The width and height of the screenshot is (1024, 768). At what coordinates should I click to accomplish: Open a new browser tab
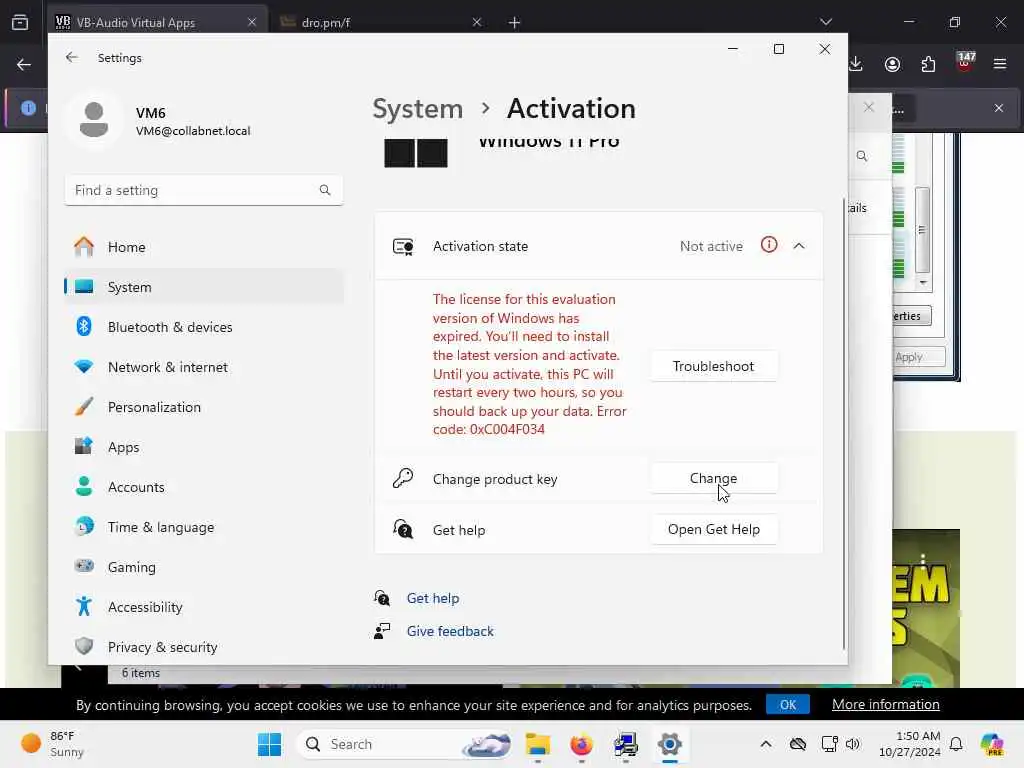click(515, 23)
